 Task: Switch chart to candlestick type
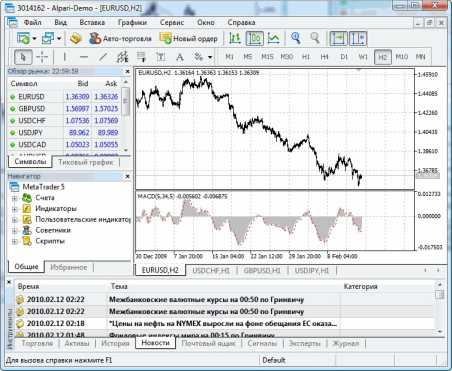pyautogui.click(x=255, y=39)
